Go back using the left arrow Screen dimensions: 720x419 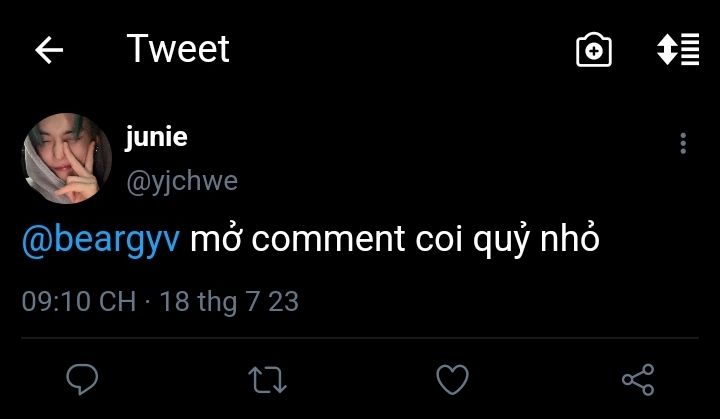click(x=49, y=50)
